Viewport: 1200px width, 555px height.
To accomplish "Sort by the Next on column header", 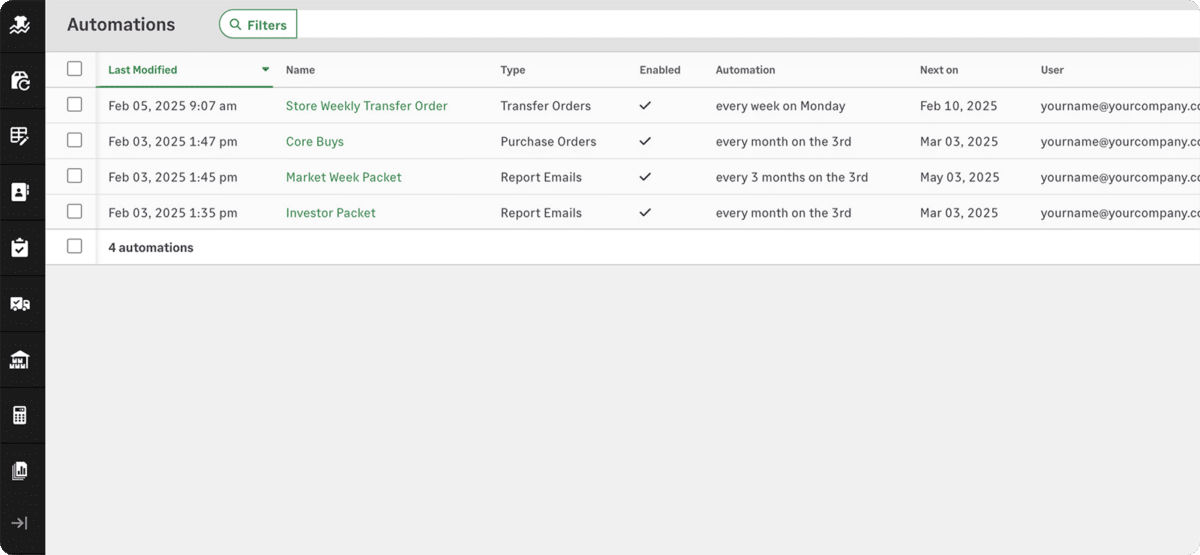I will click(939, 70).
